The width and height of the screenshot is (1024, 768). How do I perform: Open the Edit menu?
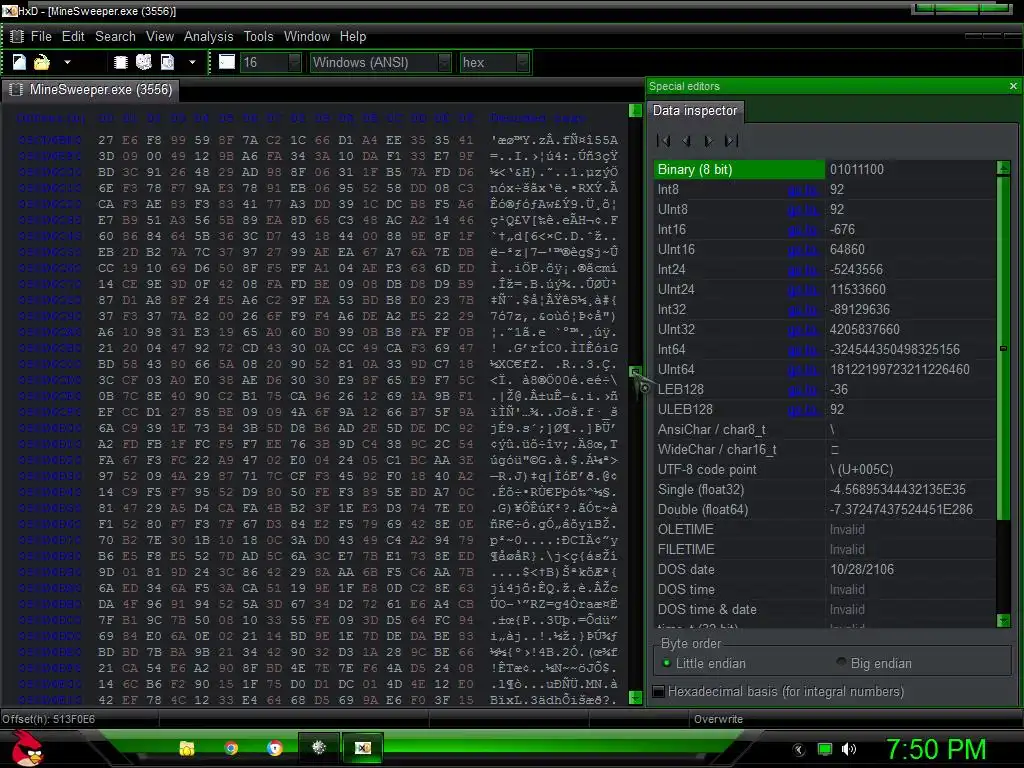pos(73,37)
